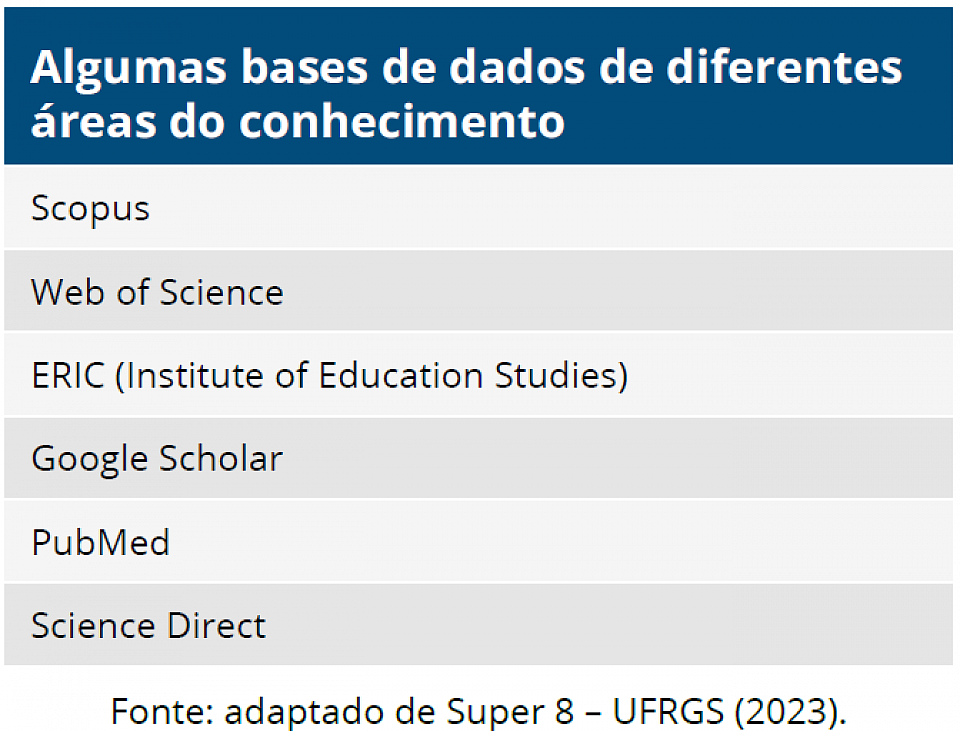960x731 pixels.
Task: Click the Web of Science text
Action: point(157,292)
